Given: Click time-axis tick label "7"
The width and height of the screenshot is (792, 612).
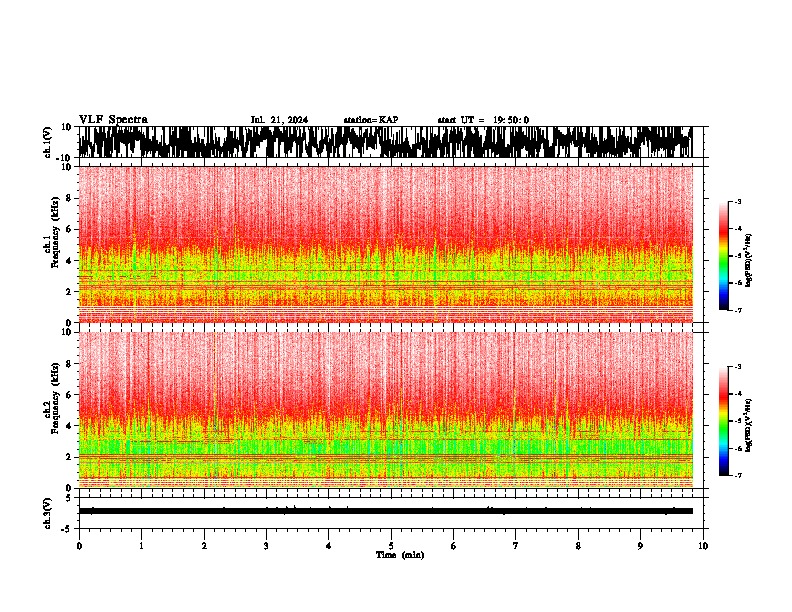Looking at the screenshot, I should click(x=516, y=546).
